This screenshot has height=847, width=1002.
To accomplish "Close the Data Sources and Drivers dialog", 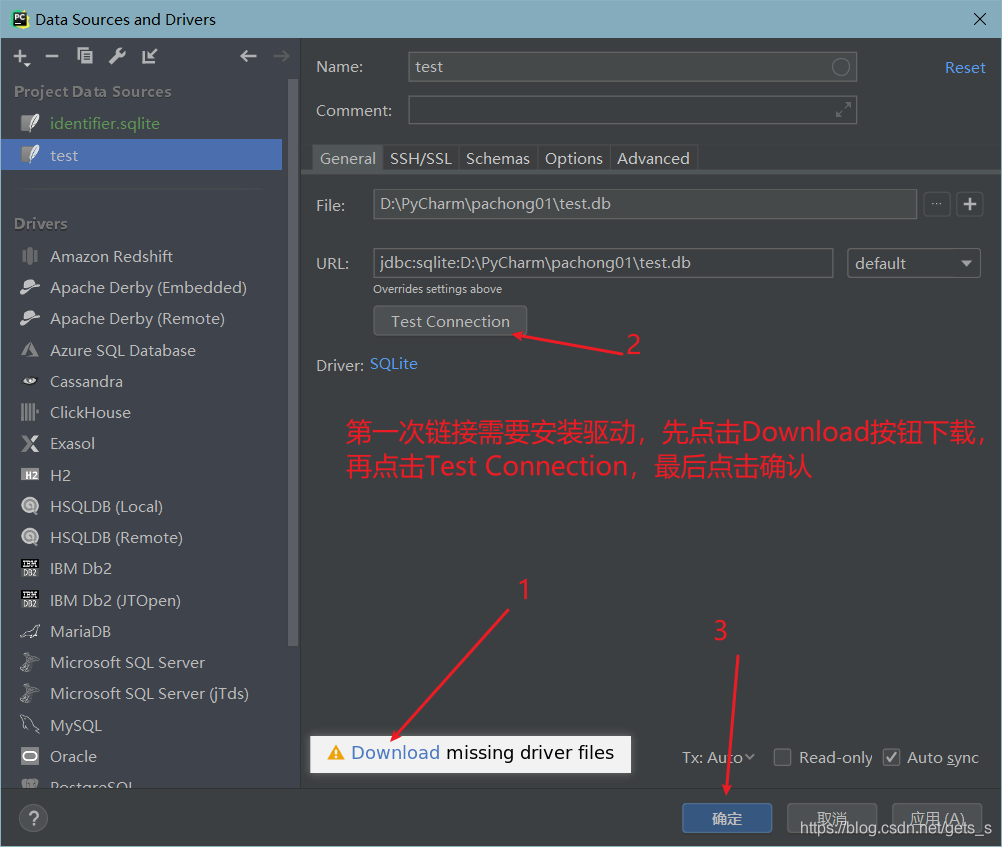I will point(979,19).
